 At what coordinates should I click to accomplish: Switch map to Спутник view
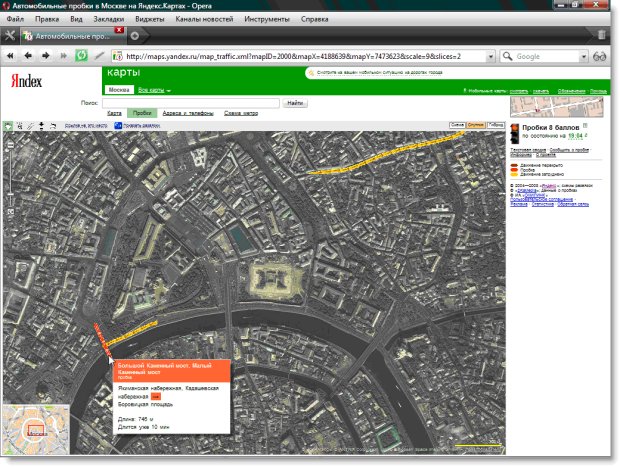[x=475, y=125]
